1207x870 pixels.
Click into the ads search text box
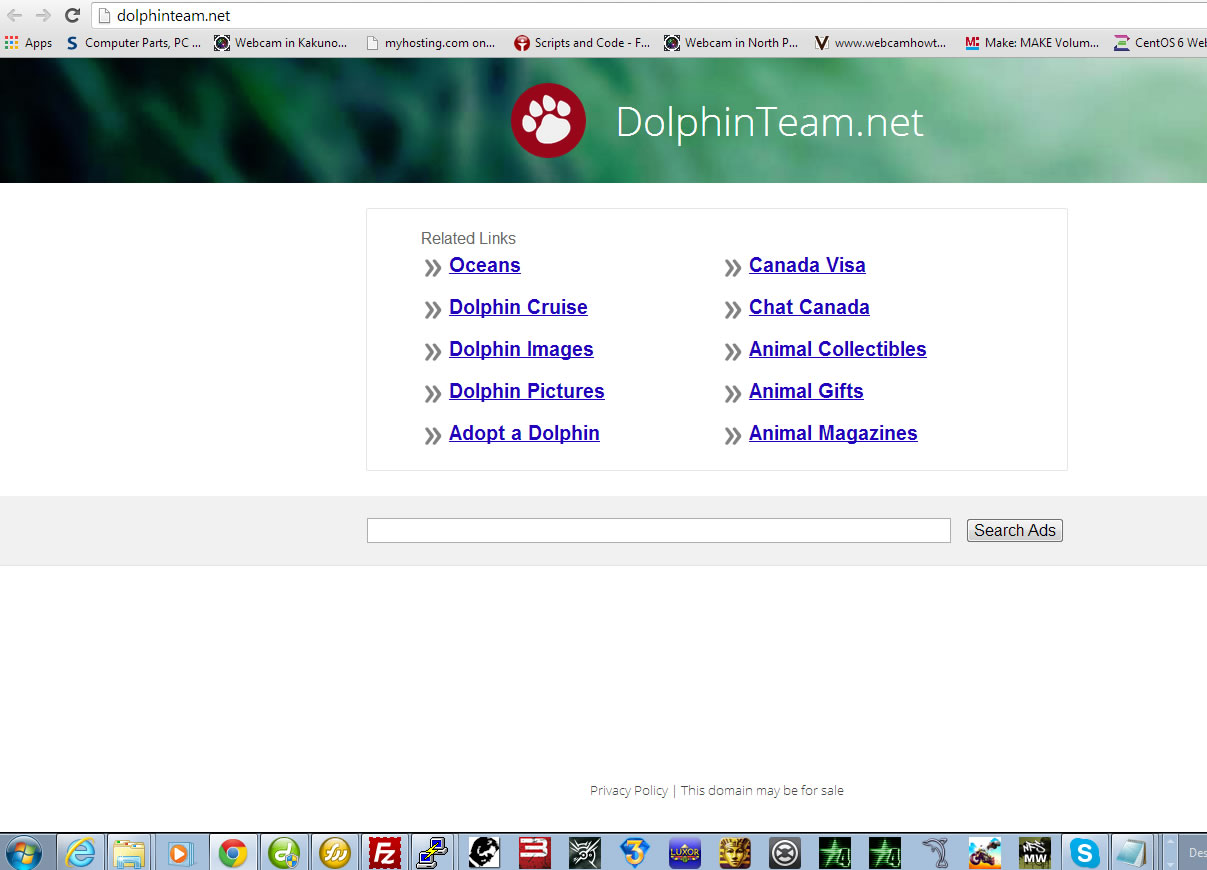point(659,531)
